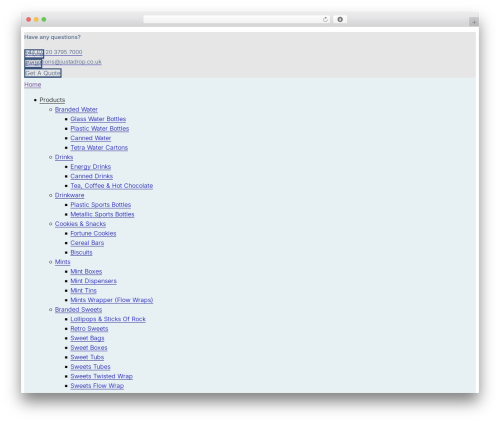Go to Sweet Boxes
Screen dimensions: 500x423
(x=89, y=348)
